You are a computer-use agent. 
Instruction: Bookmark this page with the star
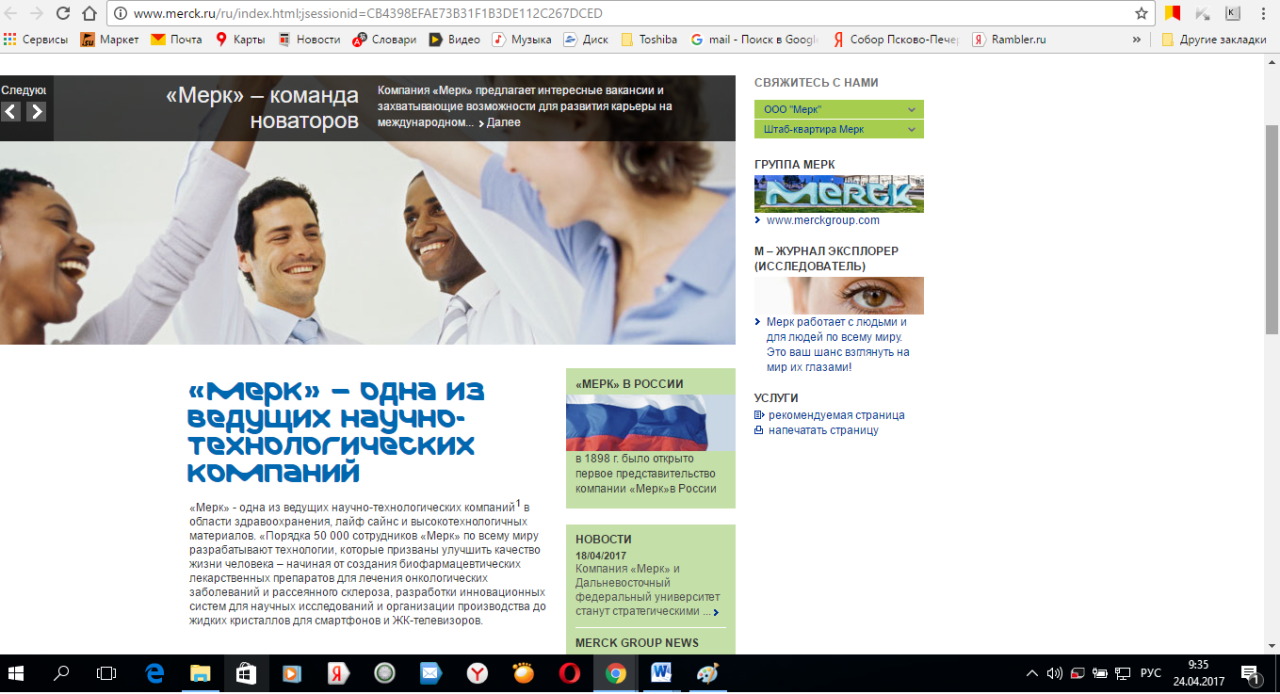1141,14
